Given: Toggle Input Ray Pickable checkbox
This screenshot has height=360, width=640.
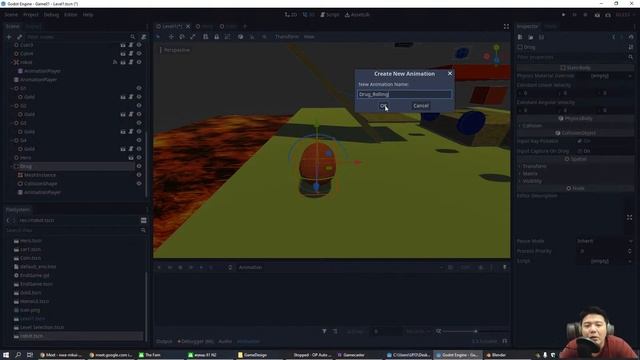Looking at the screenshot, I should tap(580, 141).
